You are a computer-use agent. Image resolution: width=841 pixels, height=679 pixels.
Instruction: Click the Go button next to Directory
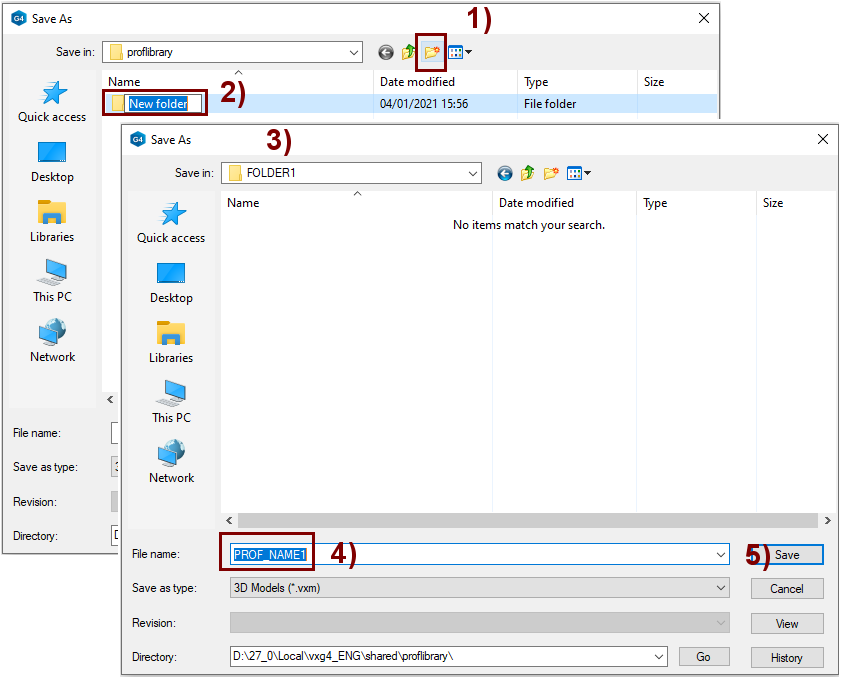pyautogui.click(x=704, y=657)
